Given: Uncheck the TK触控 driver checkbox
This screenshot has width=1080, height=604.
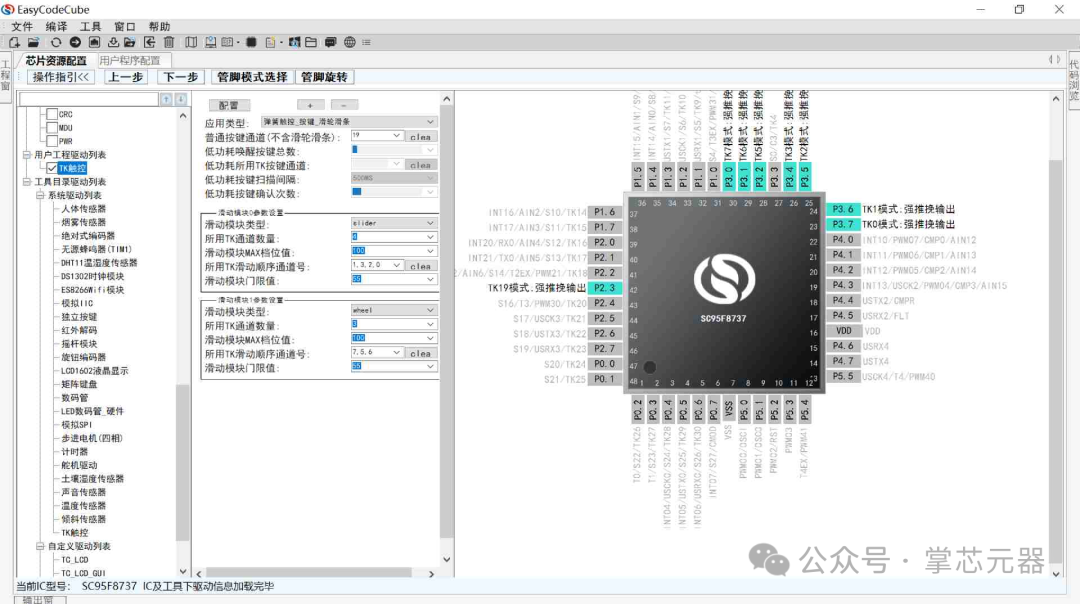Looking at the screenshot, I should pos(50,167).
